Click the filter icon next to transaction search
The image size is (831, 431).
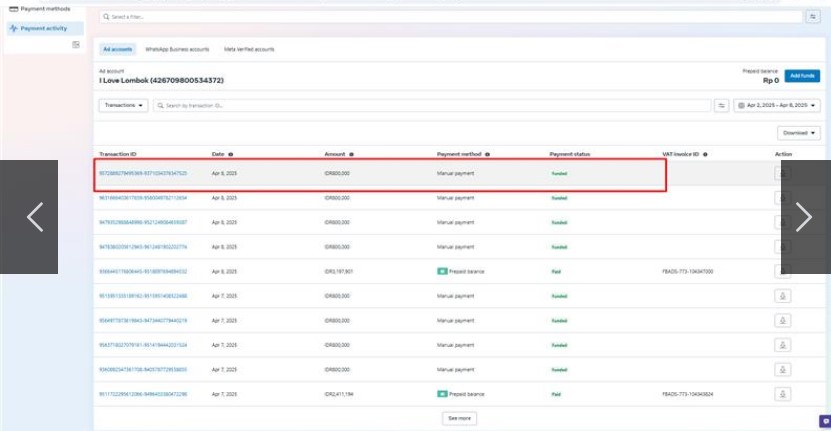click(721, 105)
